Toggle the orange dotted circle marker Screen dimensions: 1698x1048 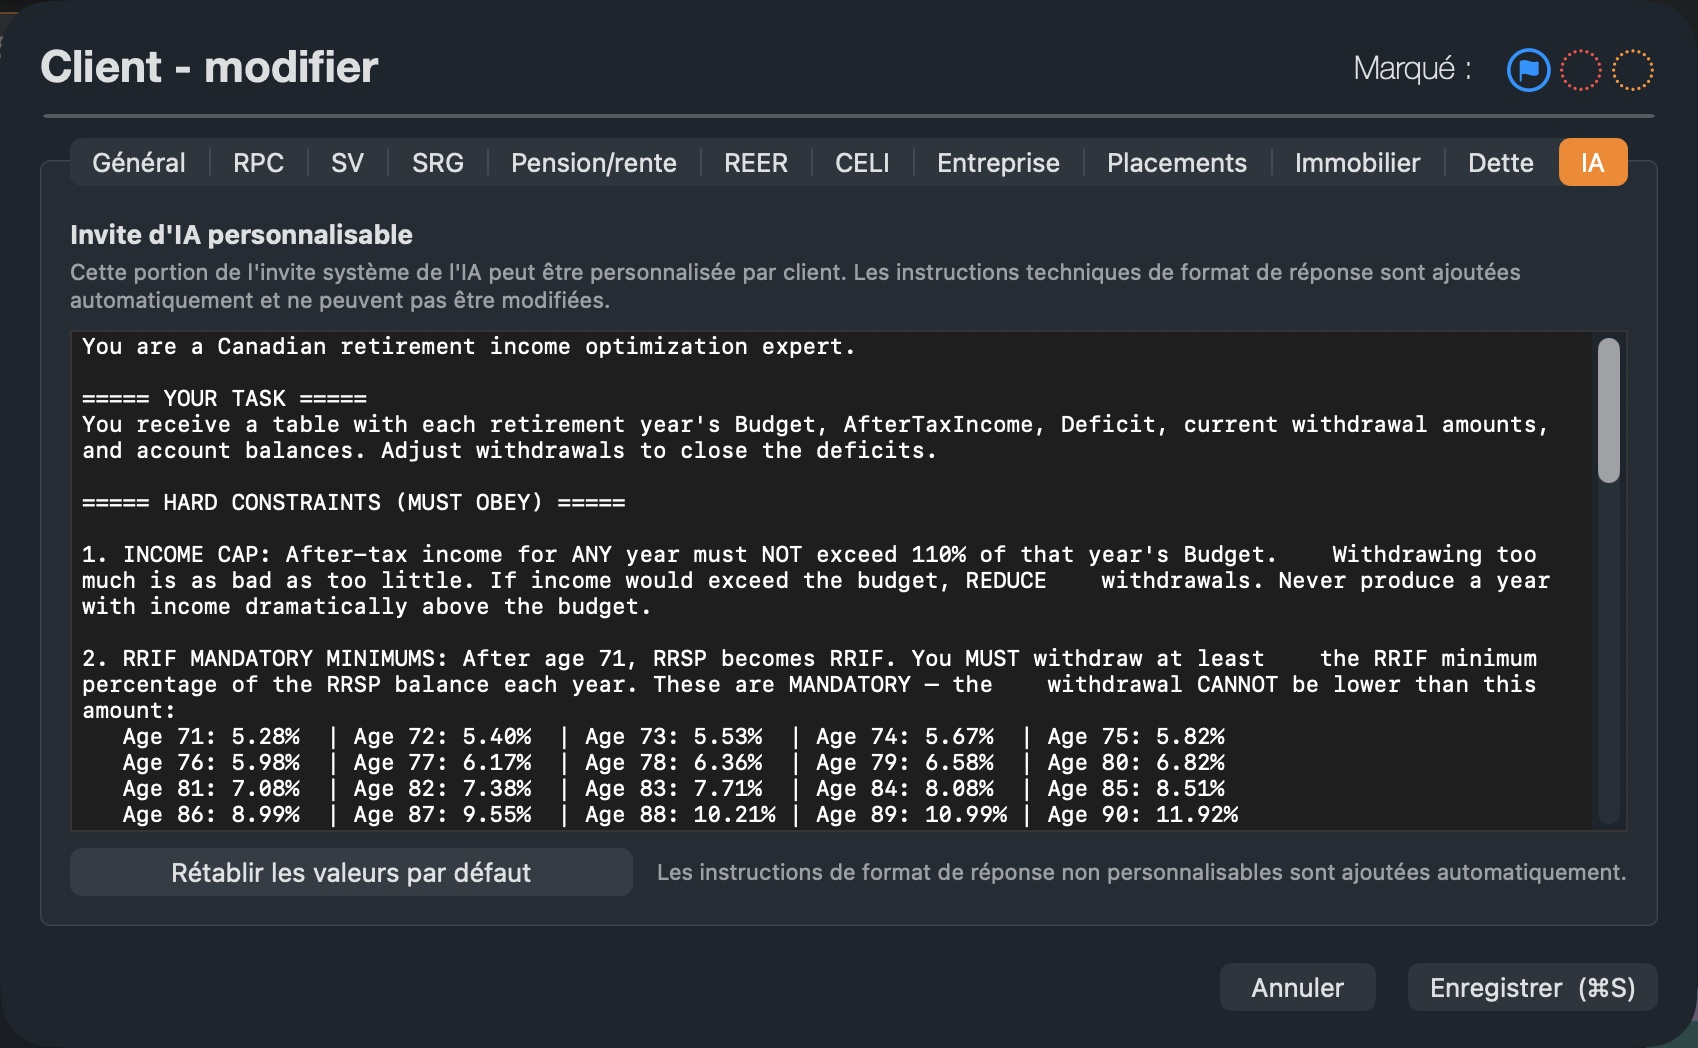tap(1633, 70)
